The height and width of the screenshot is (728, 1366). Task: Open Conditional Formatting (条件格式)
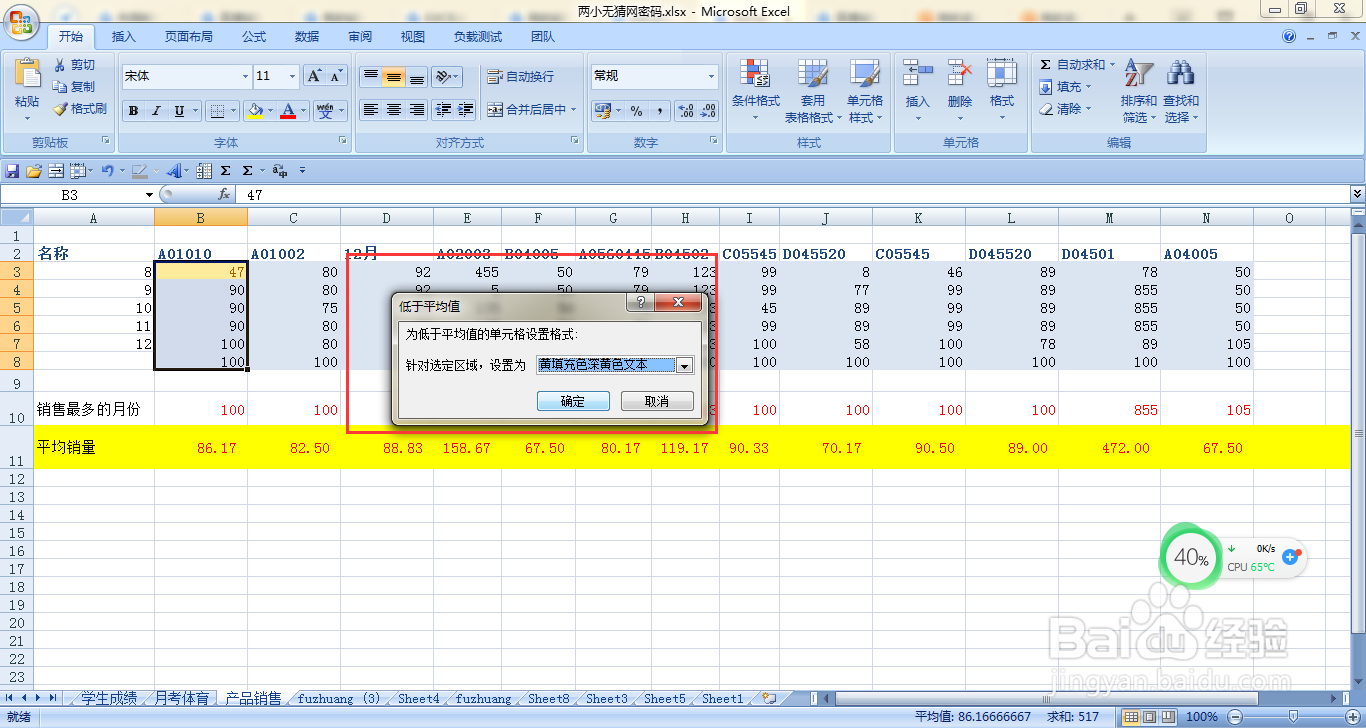755,91
